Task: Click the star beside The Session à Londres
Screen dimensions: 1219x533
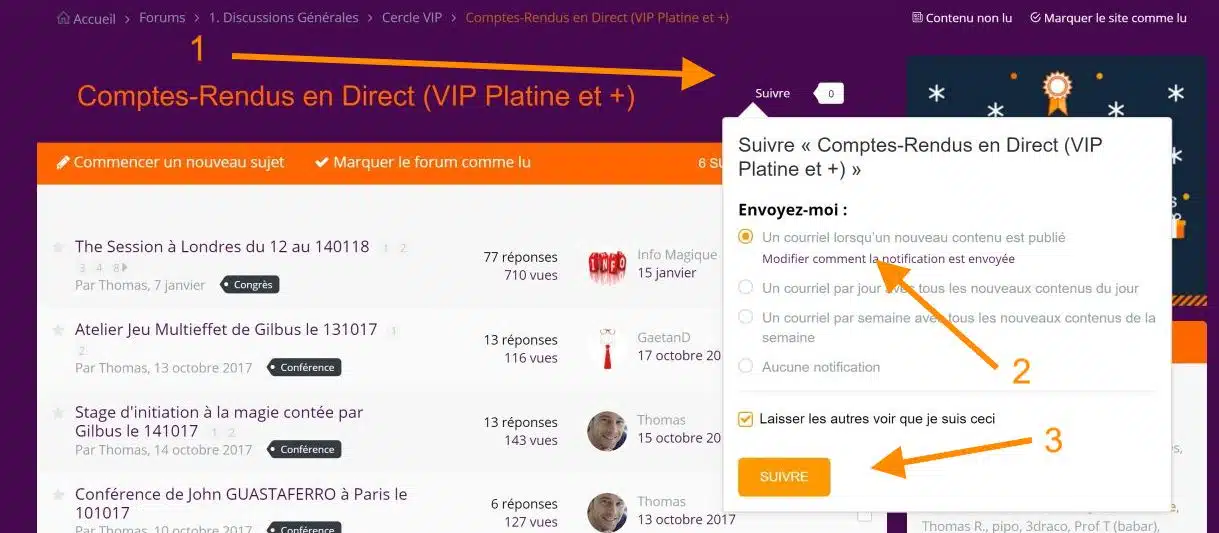Action: tap(58, 246)
